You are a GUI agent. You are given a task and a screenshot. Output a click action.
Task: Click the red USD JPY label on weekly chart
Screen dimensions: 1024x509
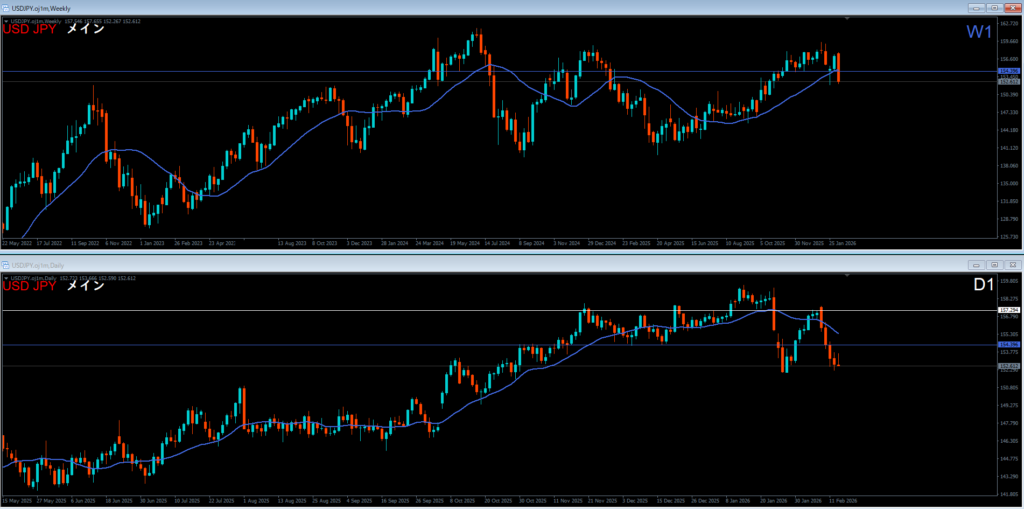(30, 30)
